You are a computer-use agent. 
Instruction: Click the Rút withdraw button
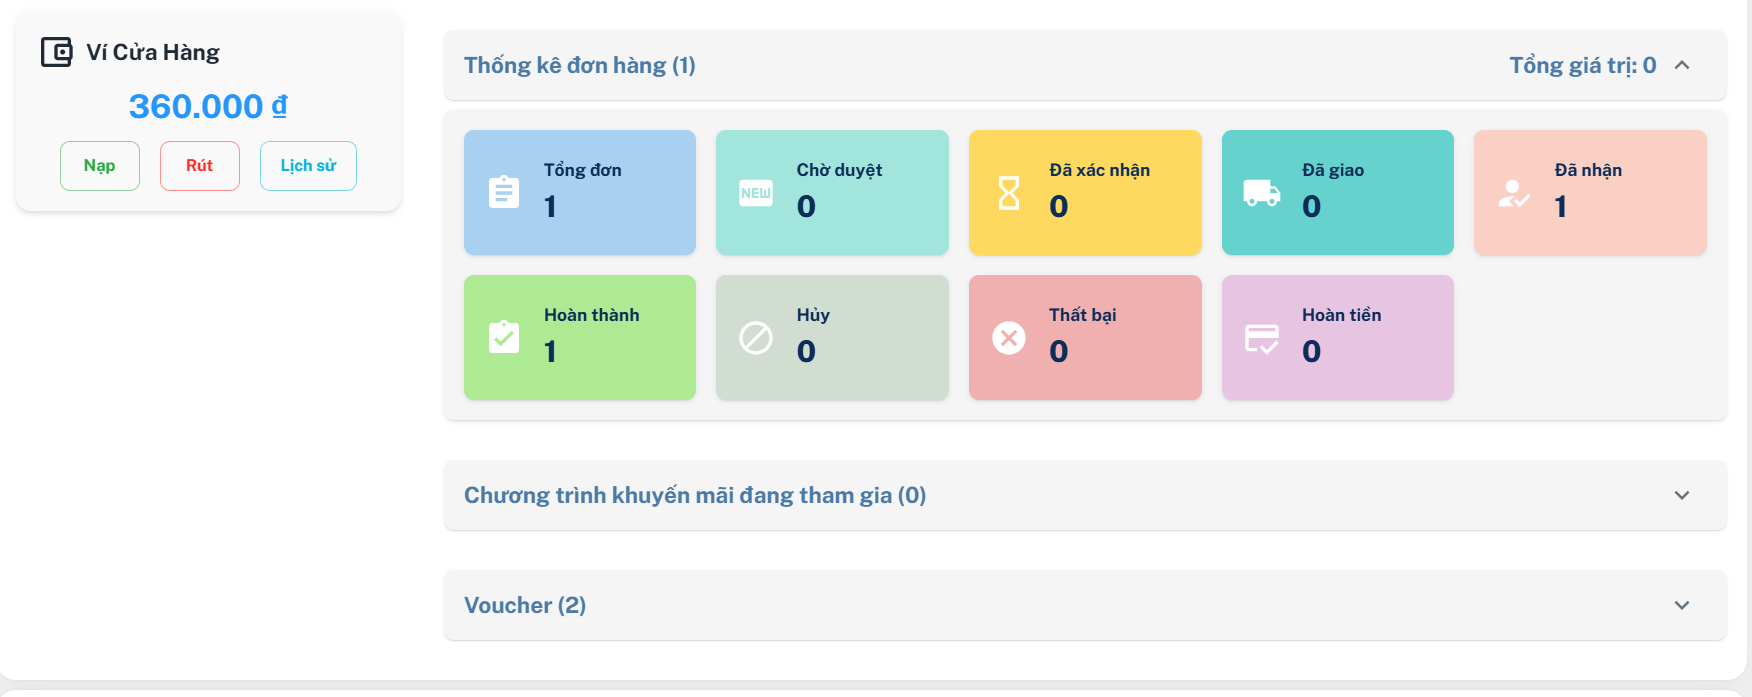200,166
